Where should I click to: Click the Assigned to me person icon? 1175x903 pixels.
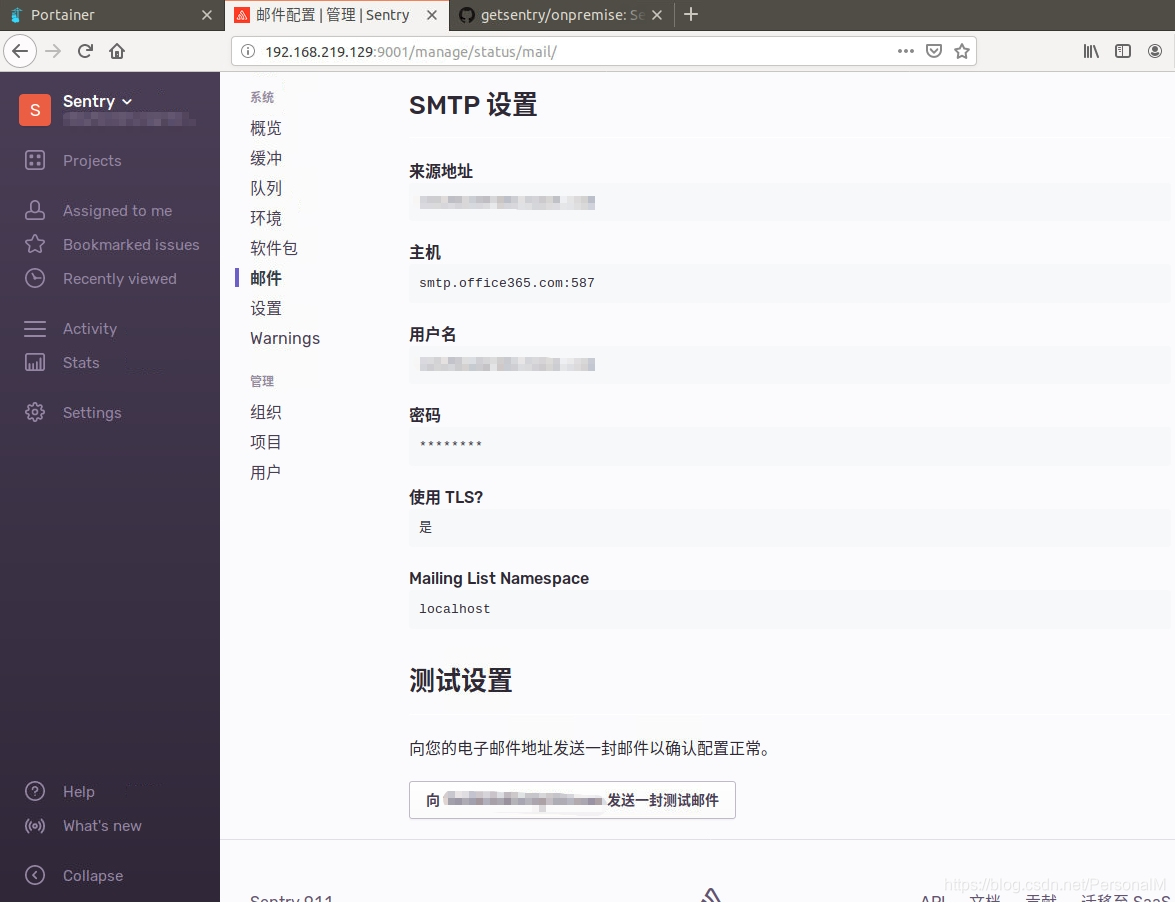coord(34,211)
